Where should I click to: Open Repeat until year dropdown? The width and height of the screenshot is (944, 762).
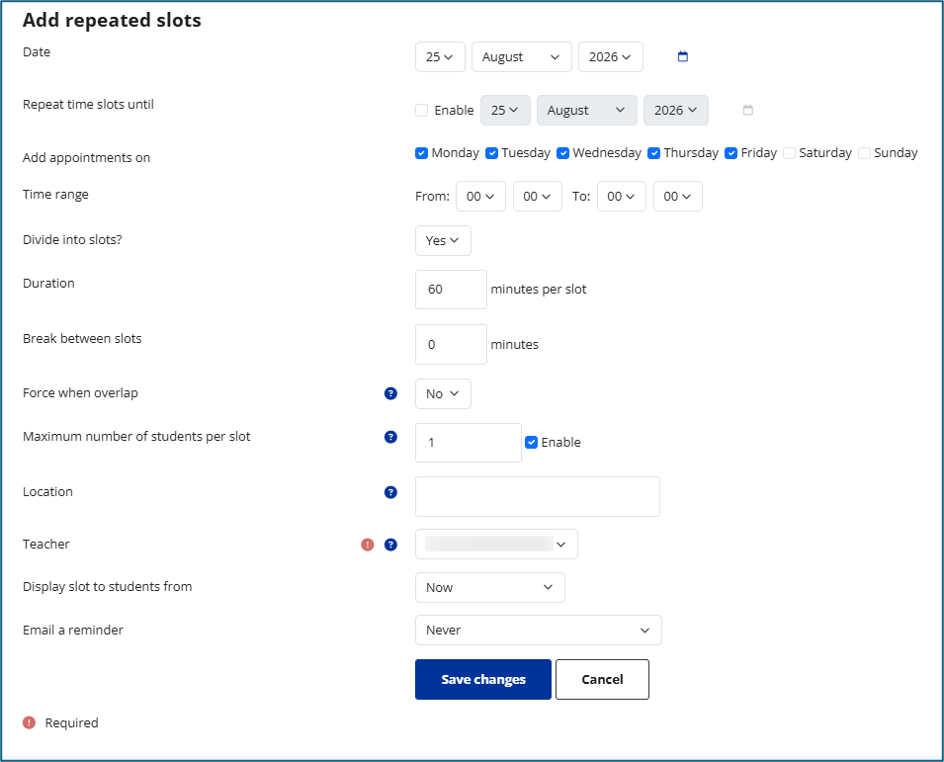tap(676, 110)
